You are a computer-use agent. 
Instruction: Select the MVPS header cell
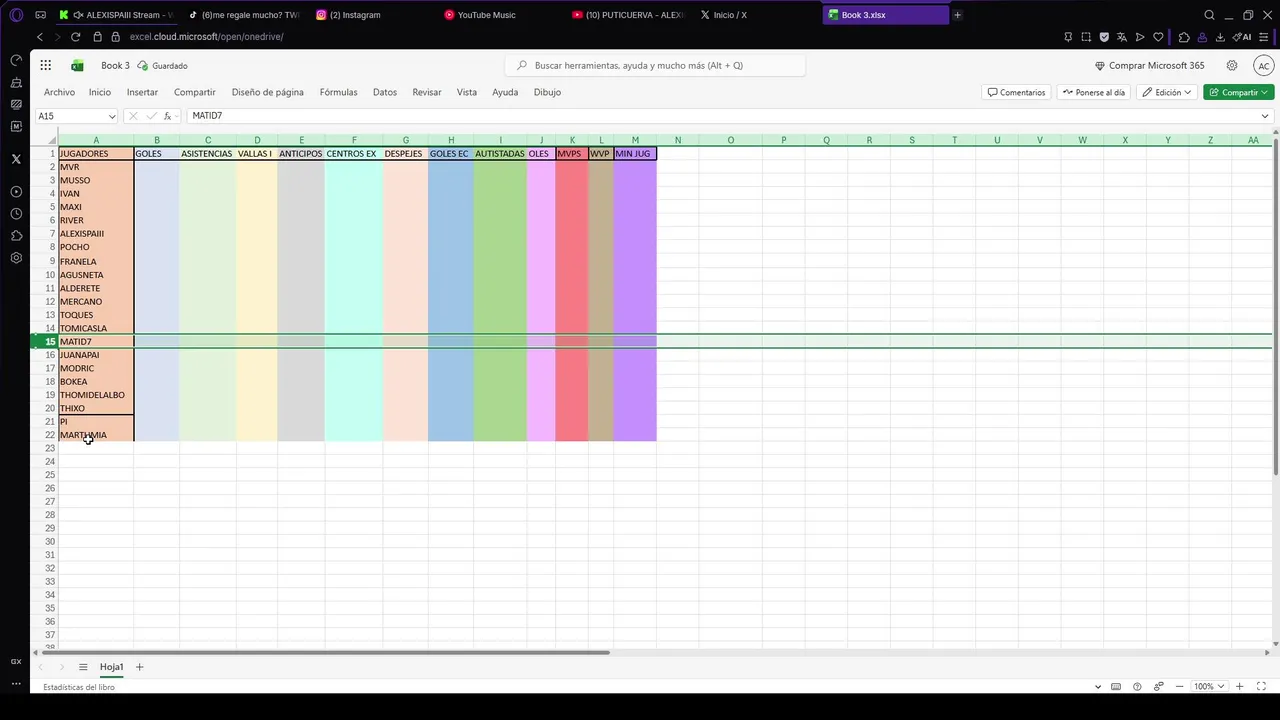point(572,154)
